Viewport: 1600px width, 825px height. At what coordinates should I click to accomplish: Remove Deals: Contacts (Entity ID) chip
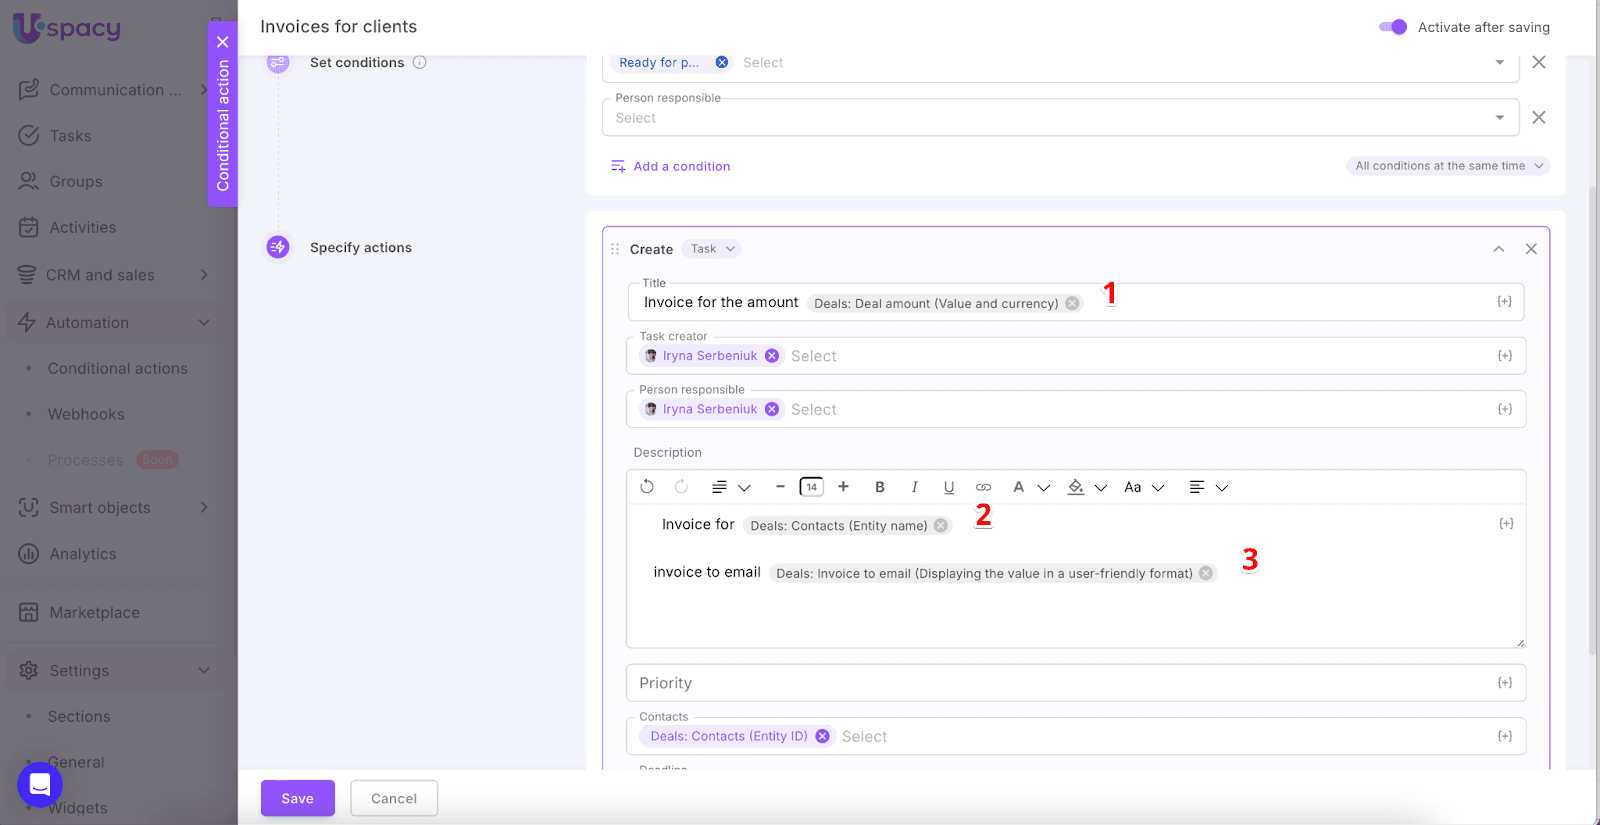822,736
